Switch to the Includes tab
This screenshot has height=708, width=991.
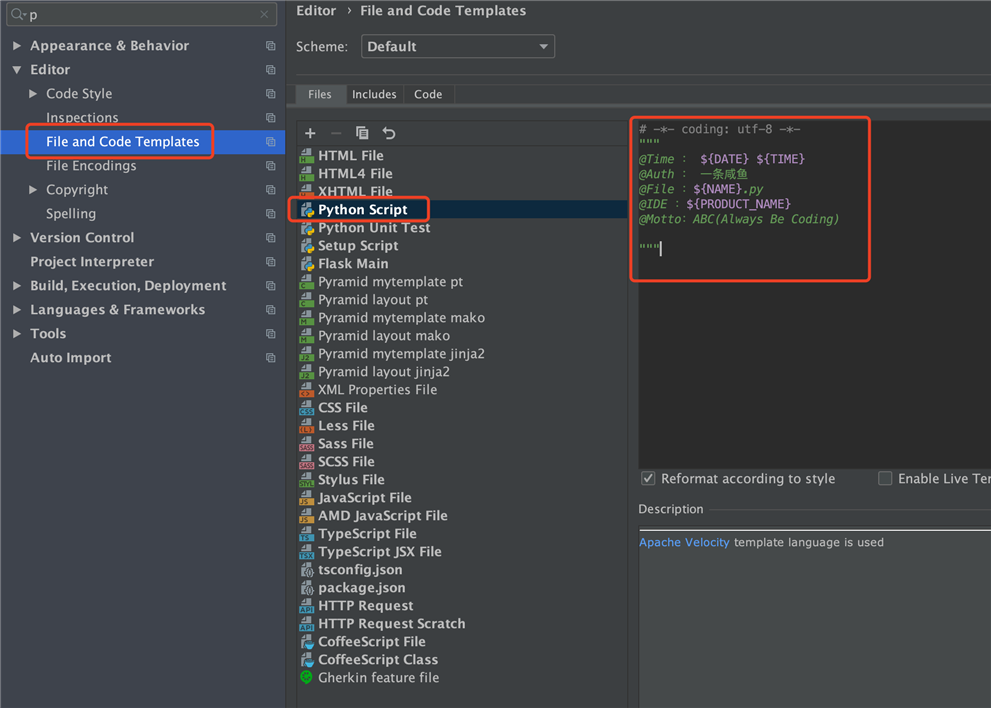[x=374, y=94]
